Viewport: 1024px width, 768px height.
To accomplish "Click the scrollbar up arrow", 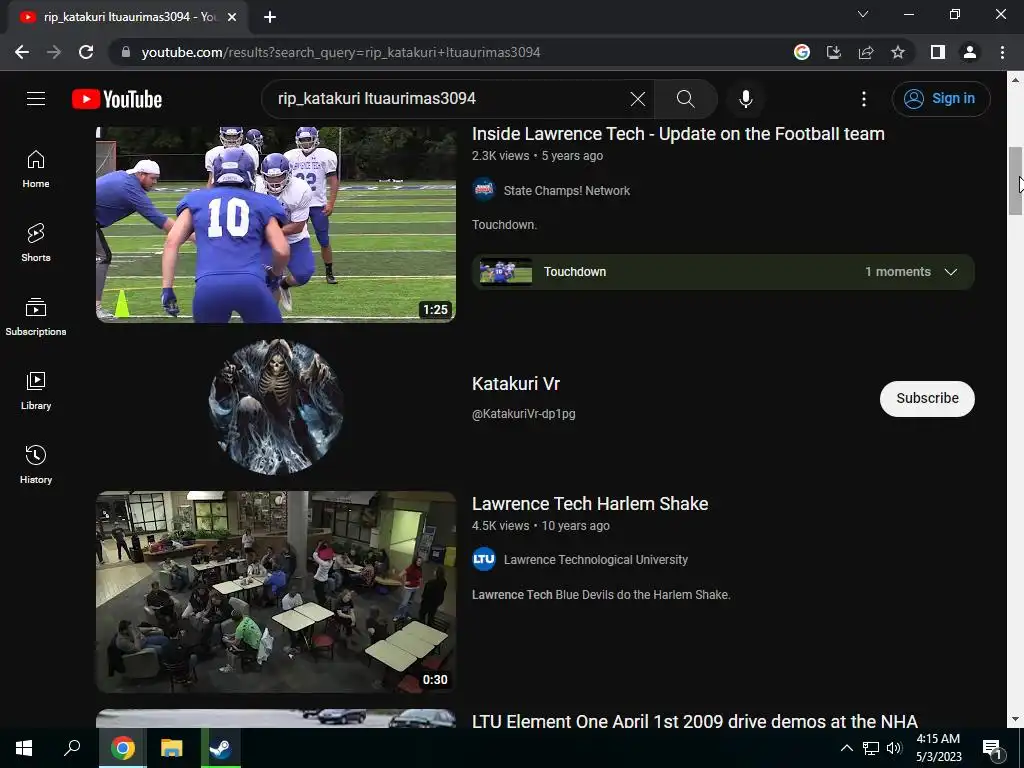I will coord(1015,80).
